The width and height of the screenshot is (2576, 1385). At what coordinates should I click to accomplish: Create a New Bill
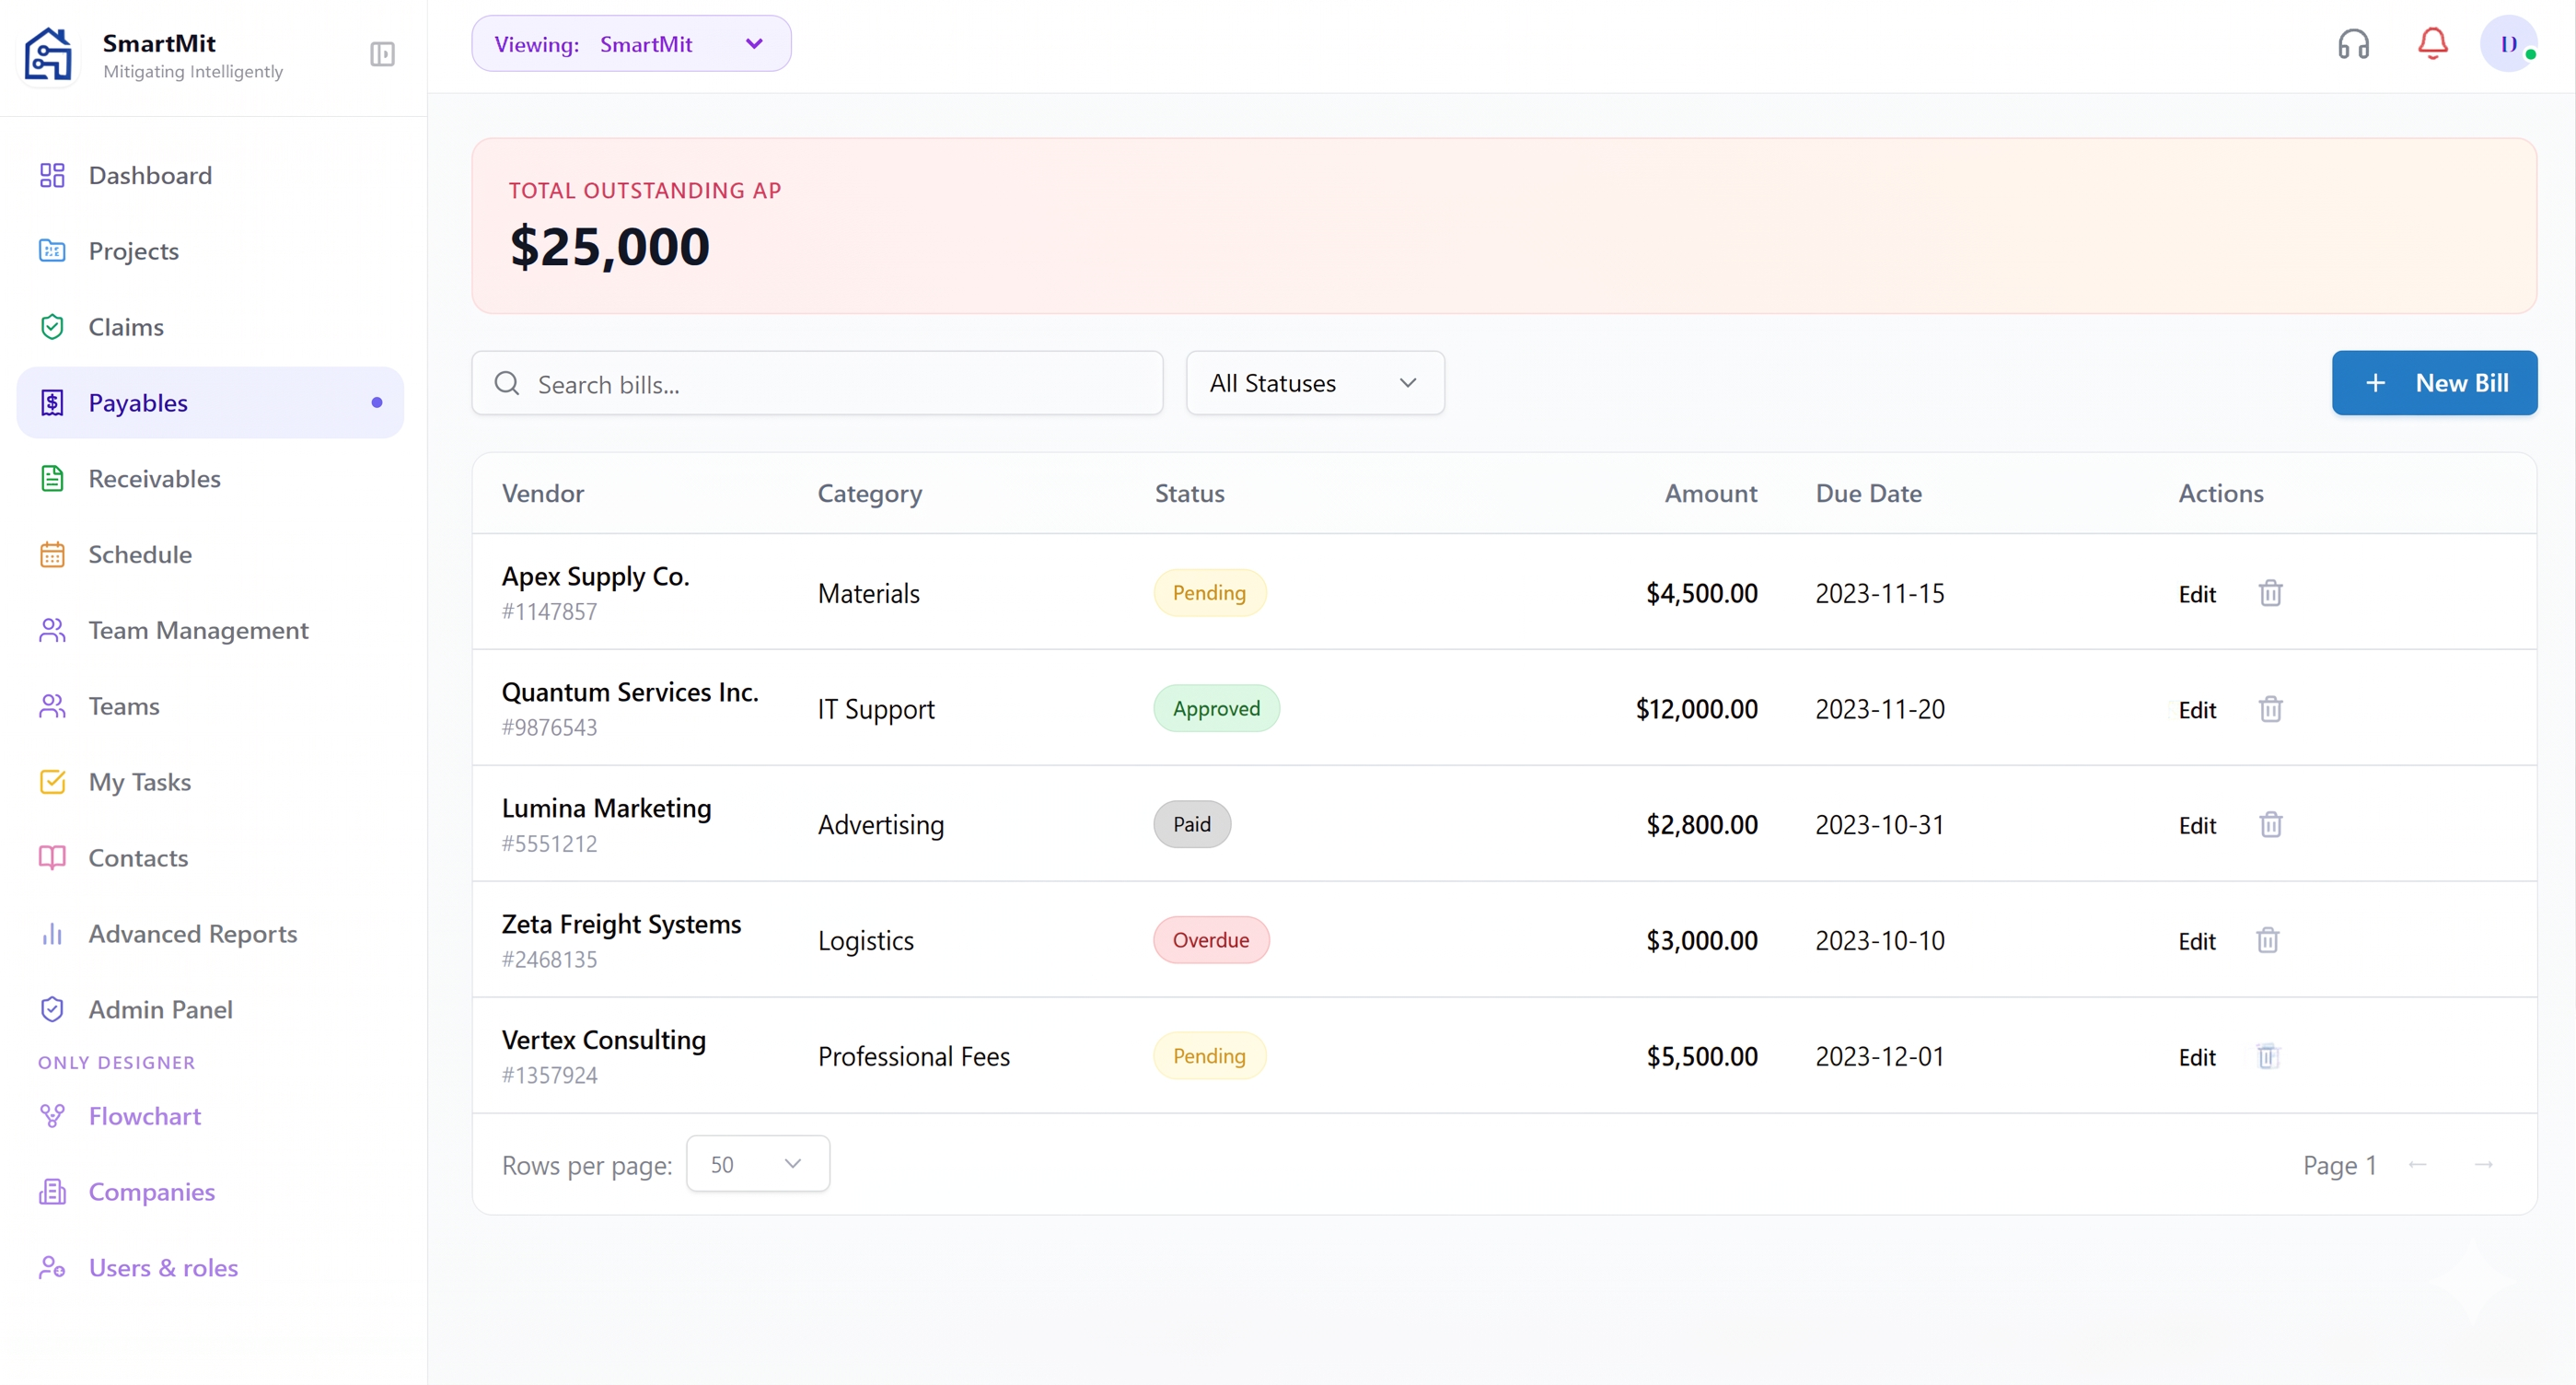pos(2433,383)
